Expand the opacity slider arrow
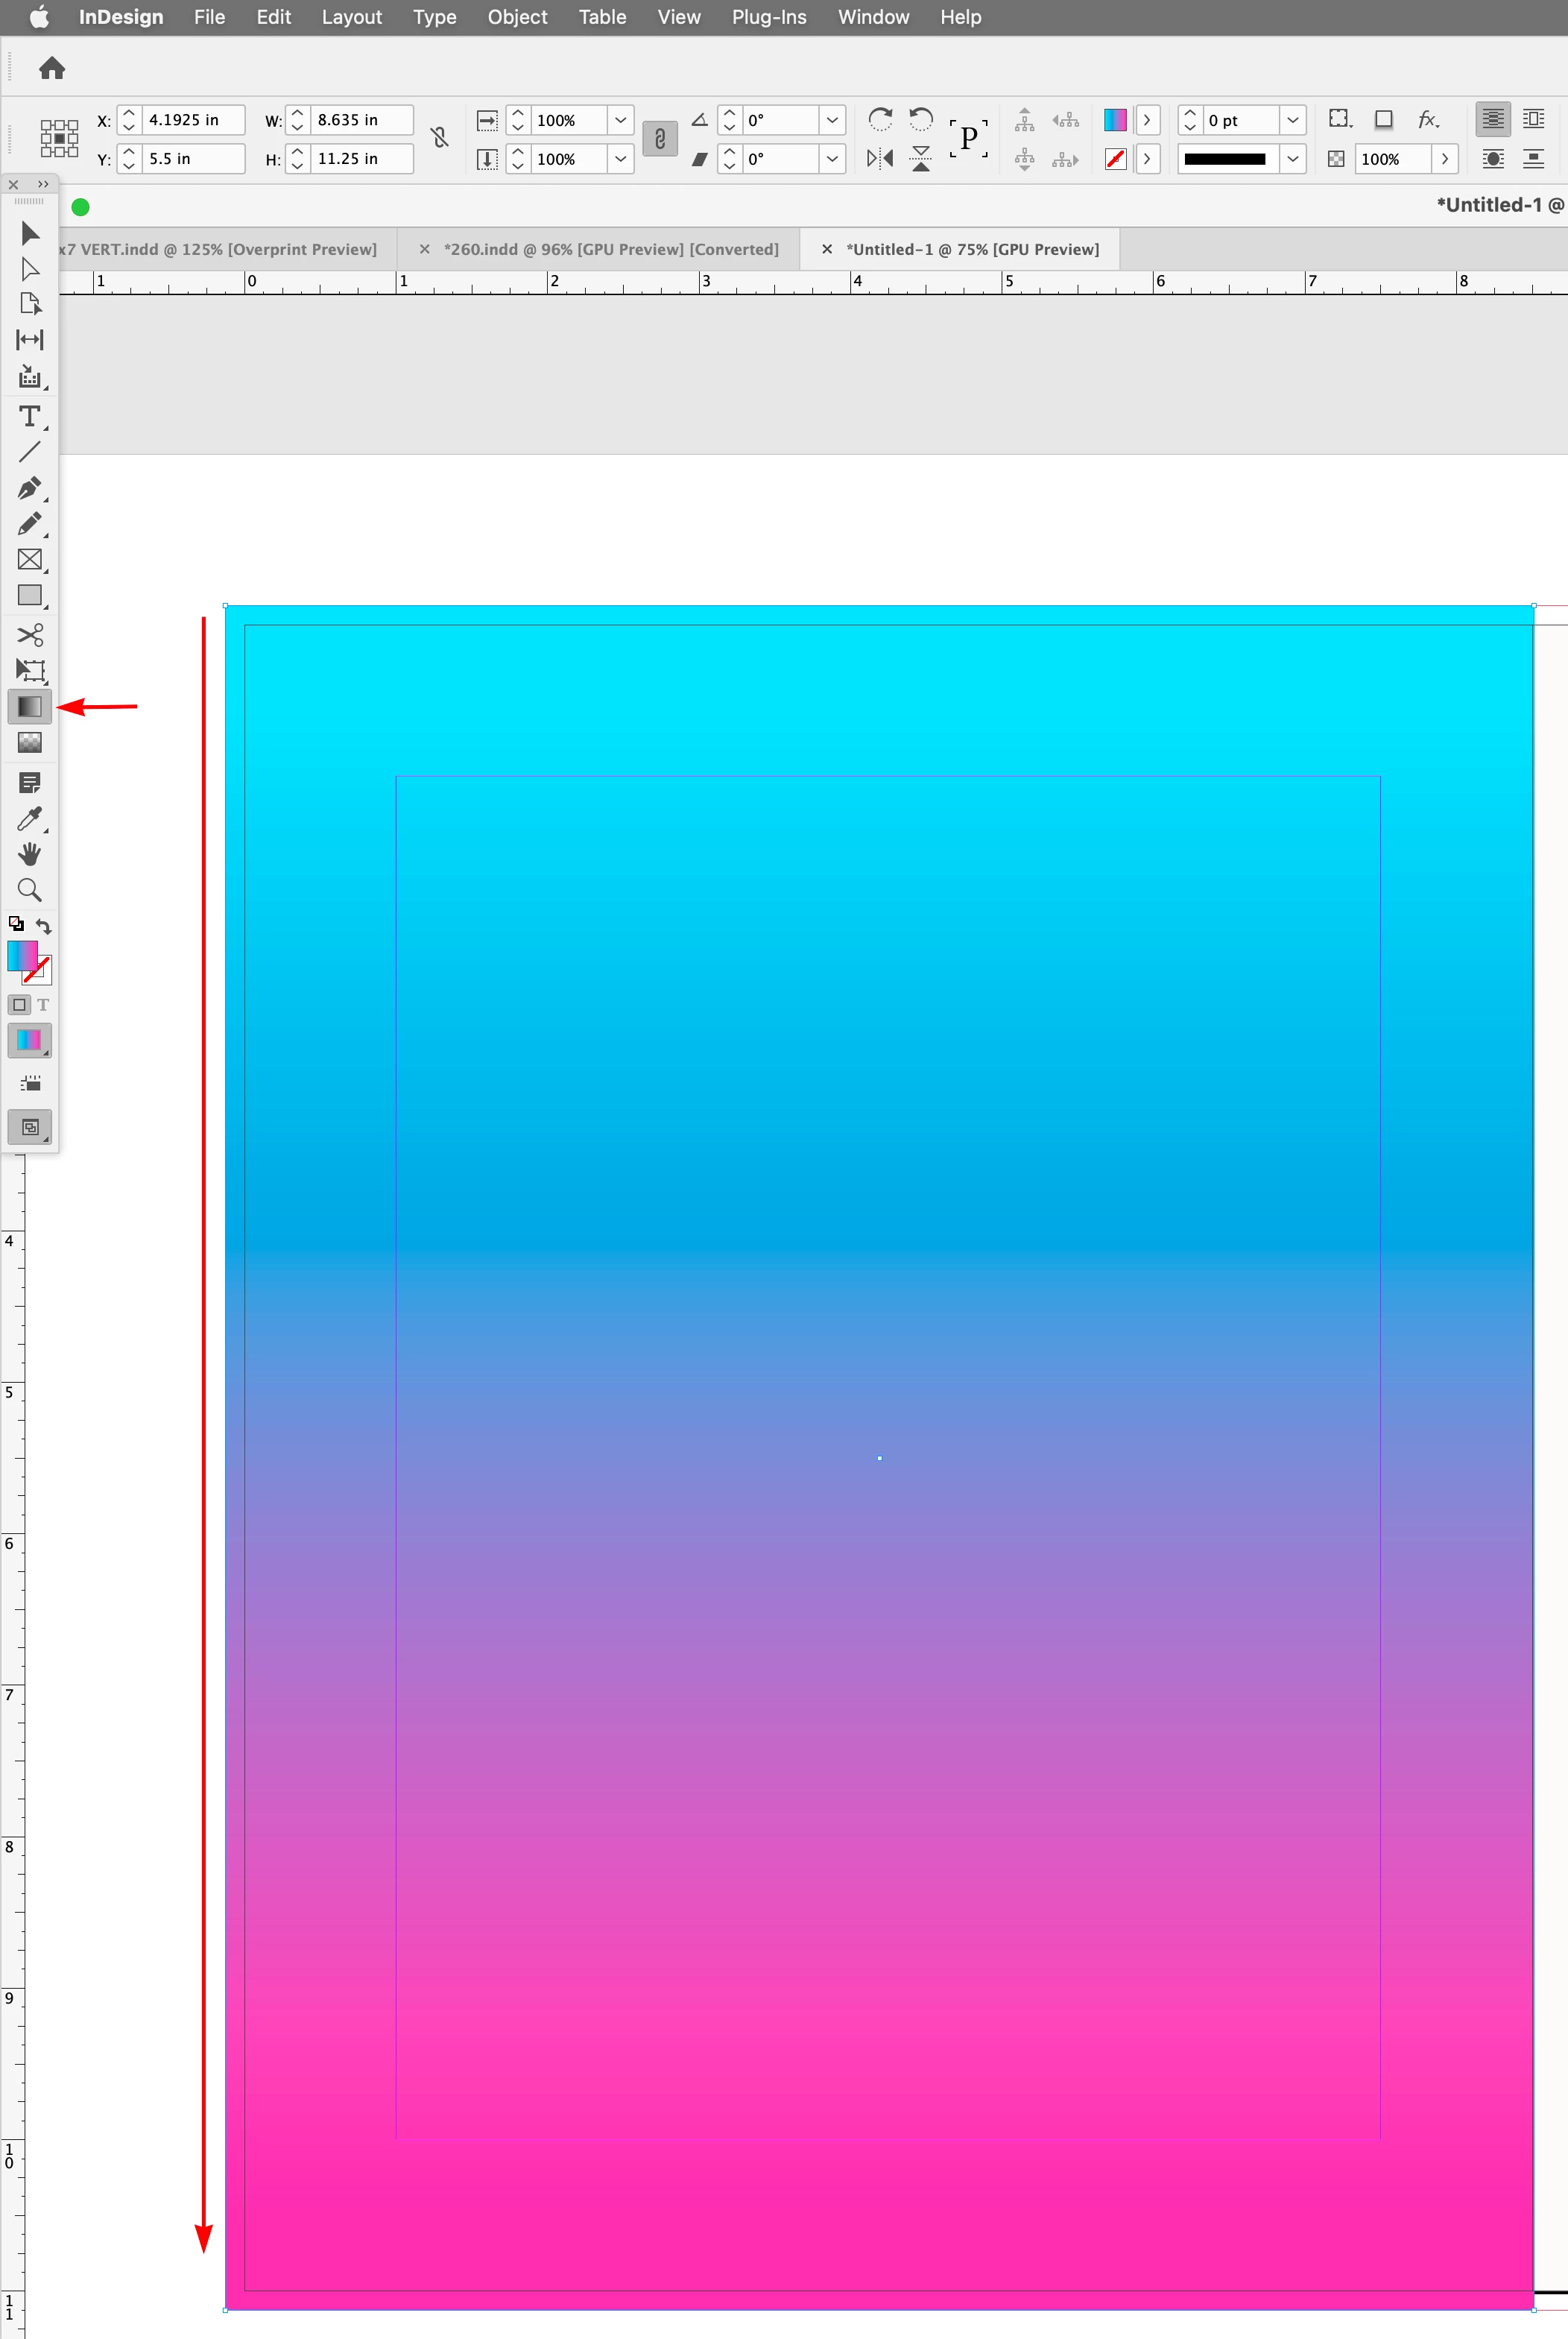 (1445, 159)
